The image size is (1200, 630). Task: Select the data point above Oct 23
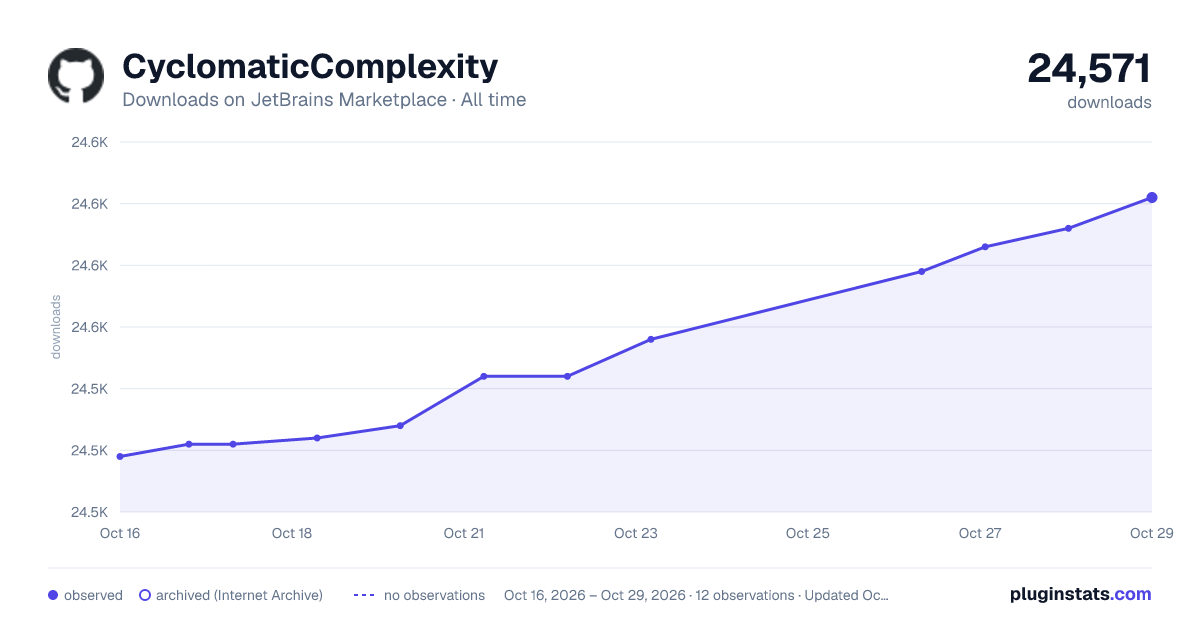(x=651, y=339)
